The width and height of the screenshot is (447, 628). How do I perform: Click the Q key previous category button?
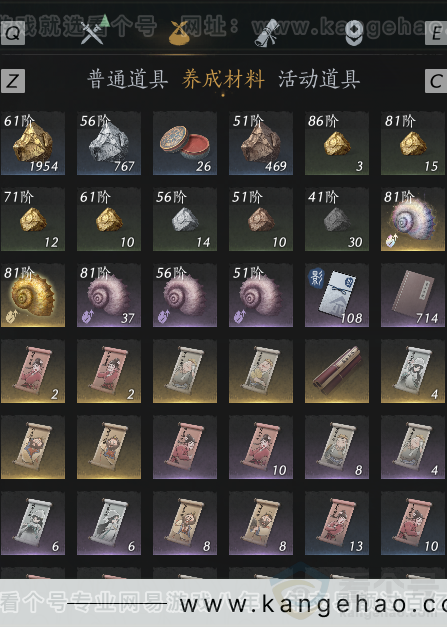coord(13,33)
